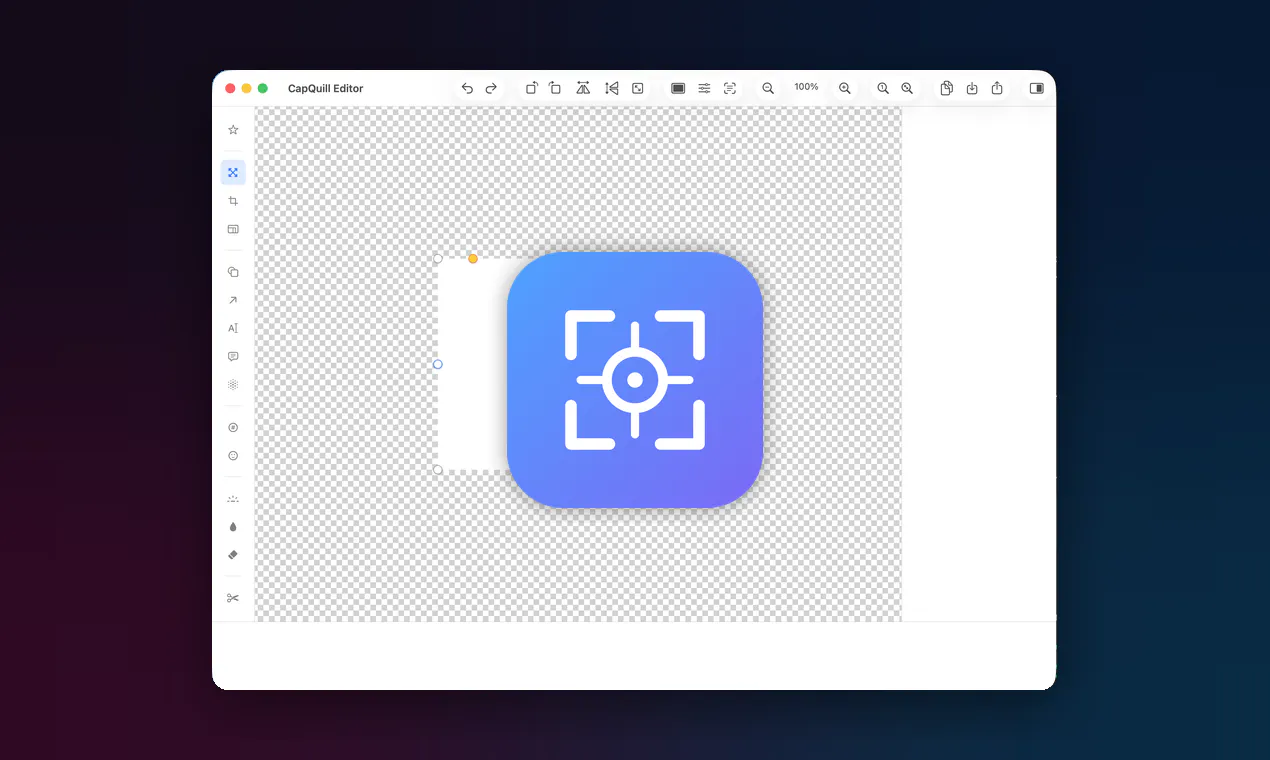Click the bottom-left selection handle

pyautogui.click(x=438, y=470)
